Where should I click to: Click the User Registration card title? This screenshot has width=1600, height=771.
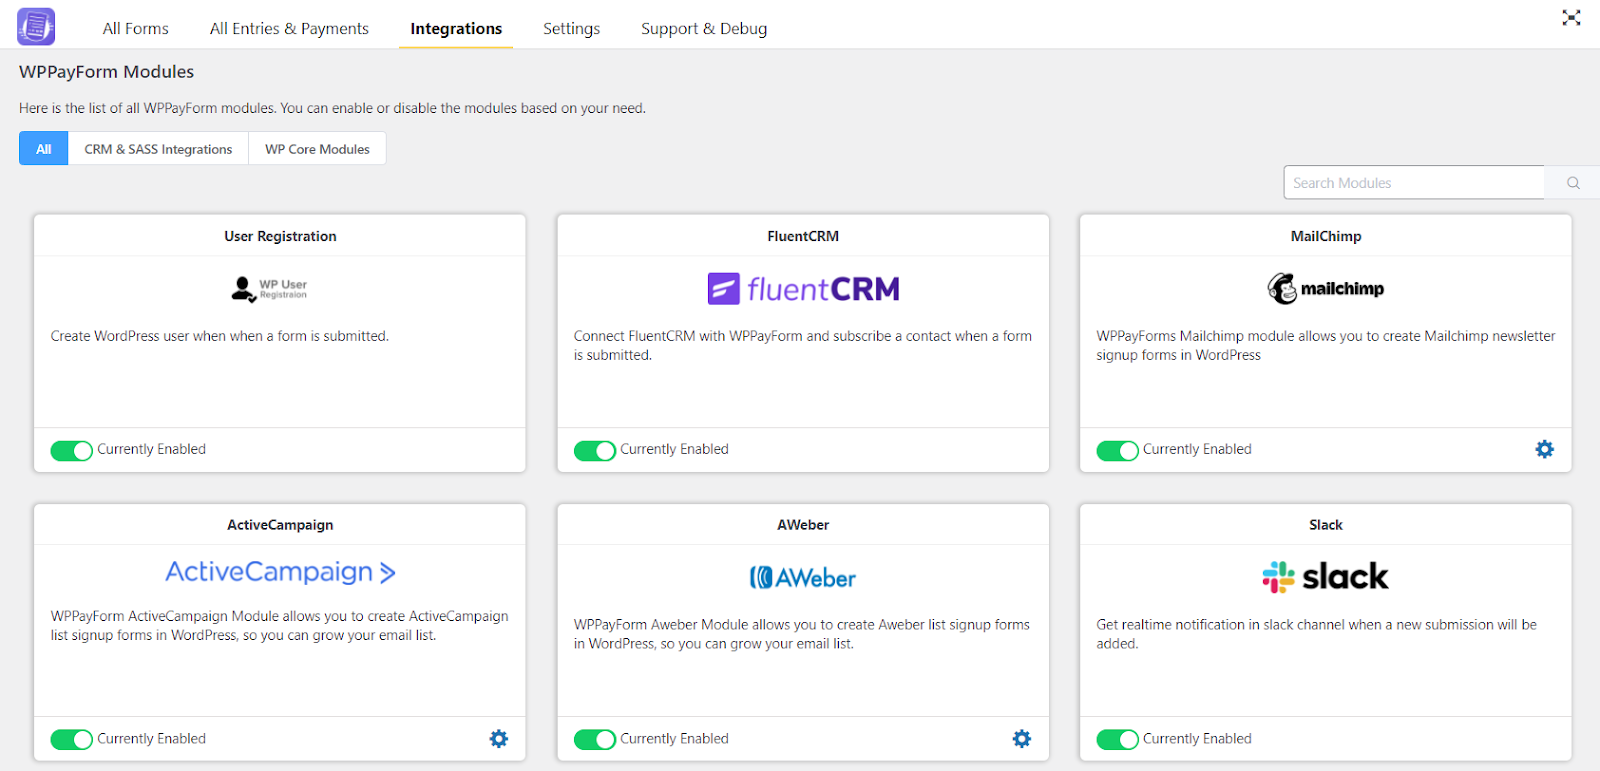pos(280,237)
